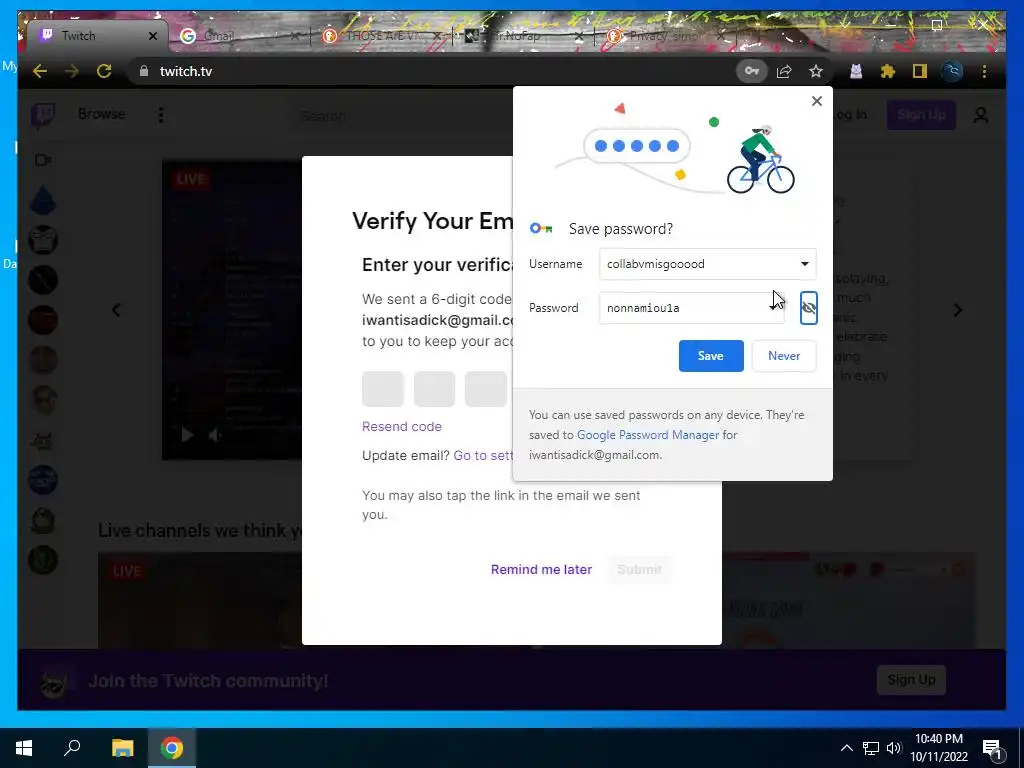Open File Explorer from taskbar
Viewport: 1024px width, 768px height.
[x=122, y=748]
